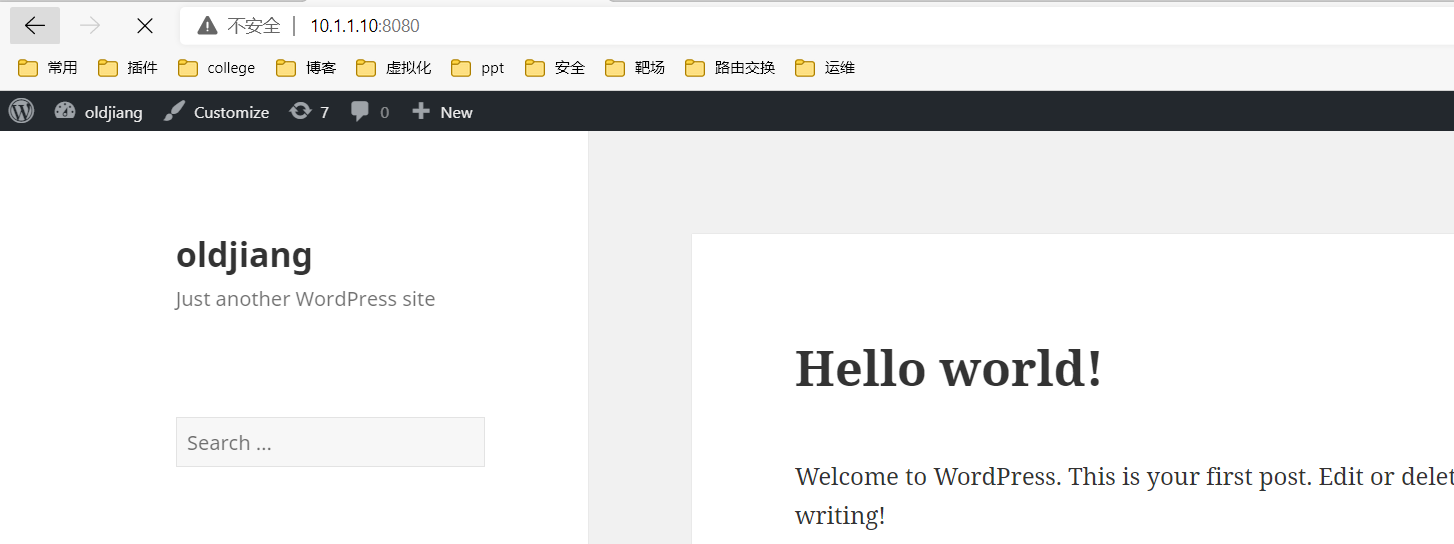
Task: Open the oldjiang dashboard menu in admin bar
Action: (98, 112)
